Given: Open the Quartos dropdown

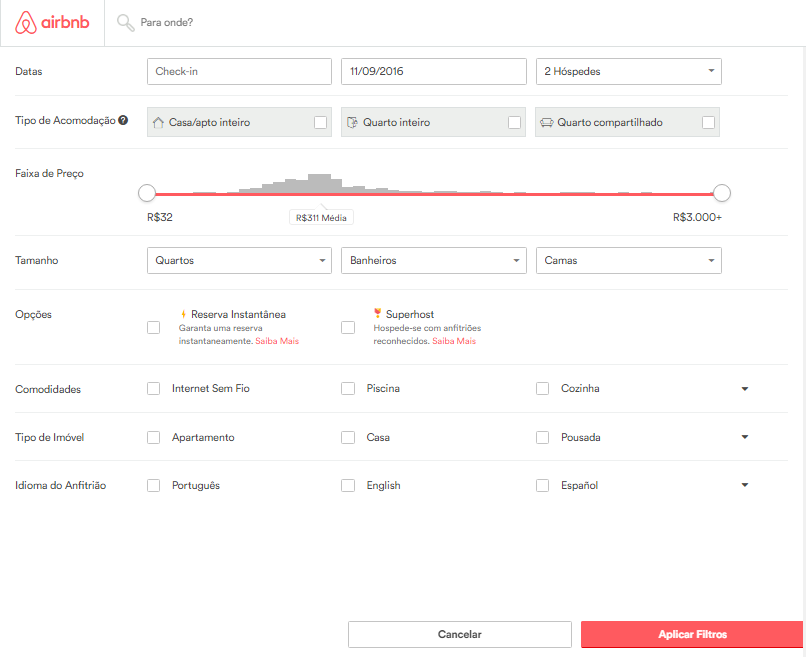Looking at the screenshot, I should click(239, 260).
